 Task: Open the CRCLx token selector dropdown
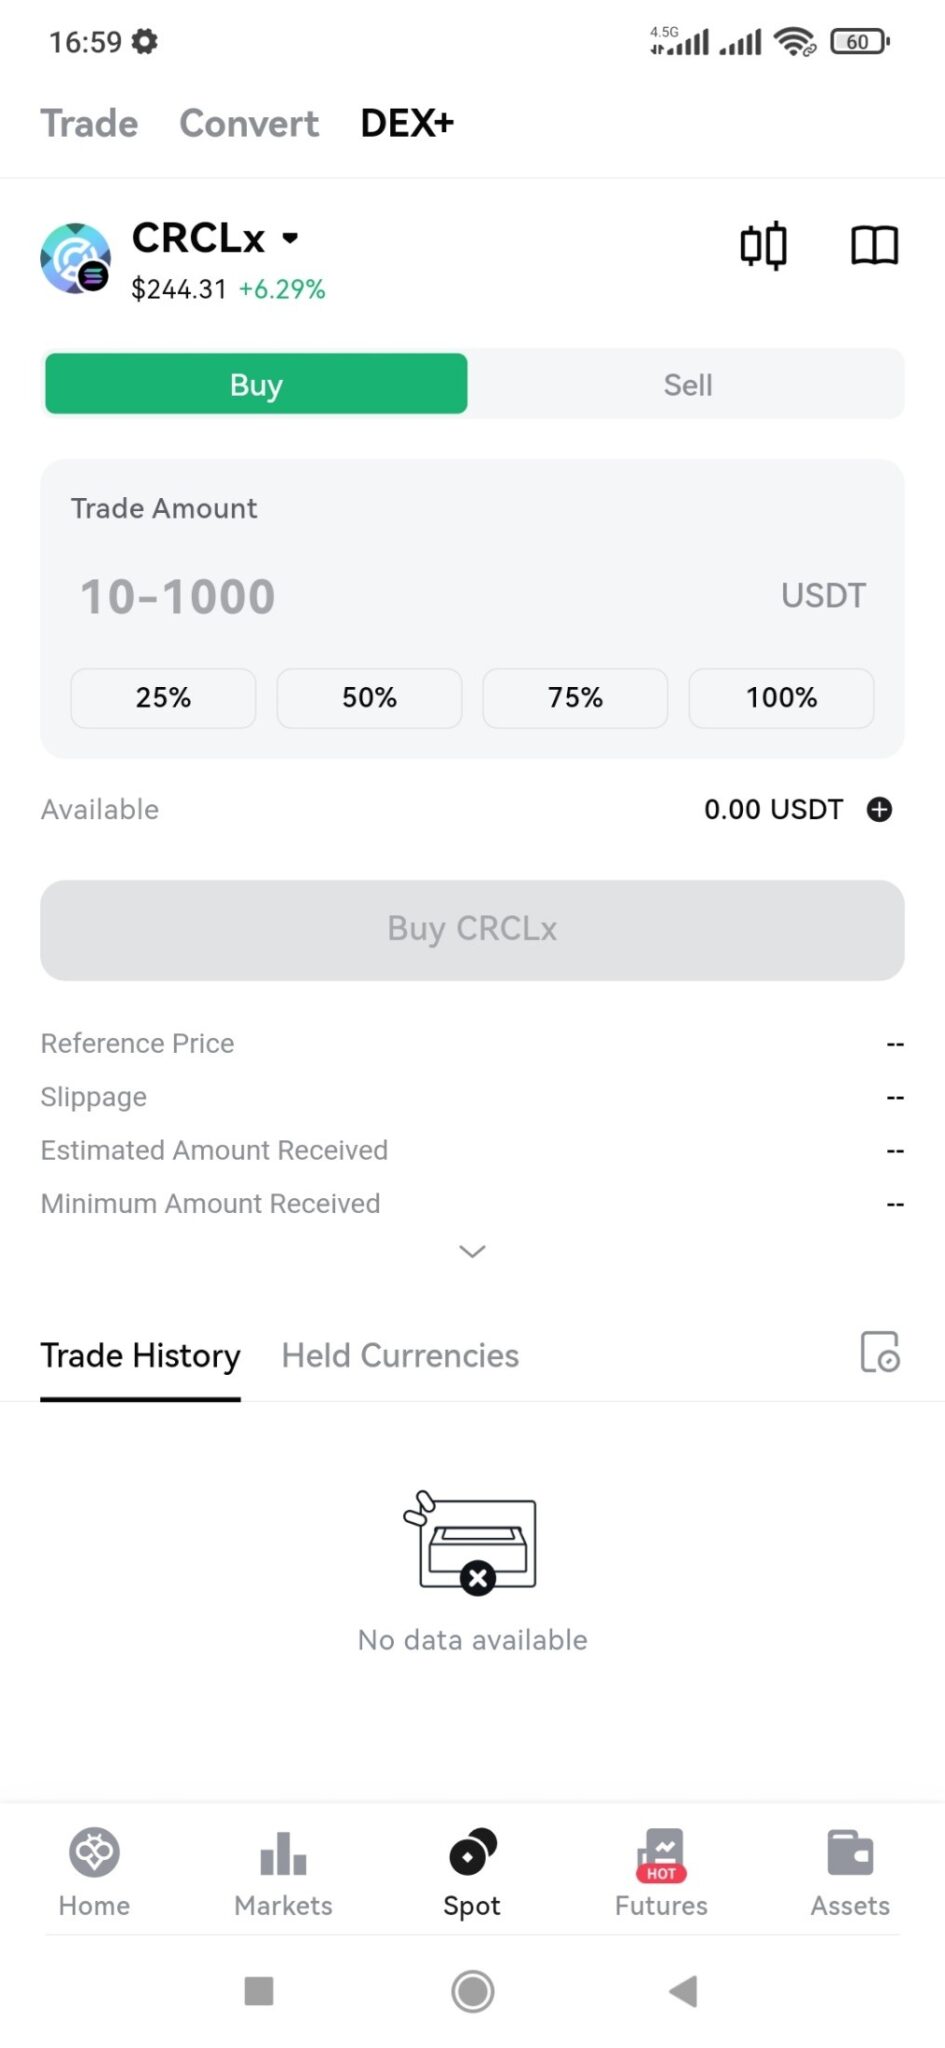pyautogui.click(x=290, y=238)
